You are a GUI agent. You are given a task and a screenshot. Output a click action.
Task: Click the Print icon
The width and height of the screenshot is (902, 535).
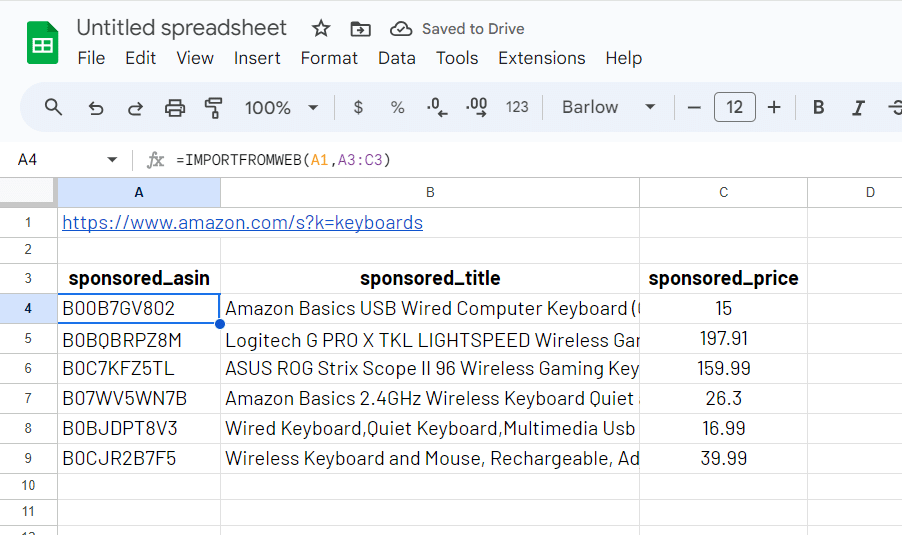[x=175, y=107]
